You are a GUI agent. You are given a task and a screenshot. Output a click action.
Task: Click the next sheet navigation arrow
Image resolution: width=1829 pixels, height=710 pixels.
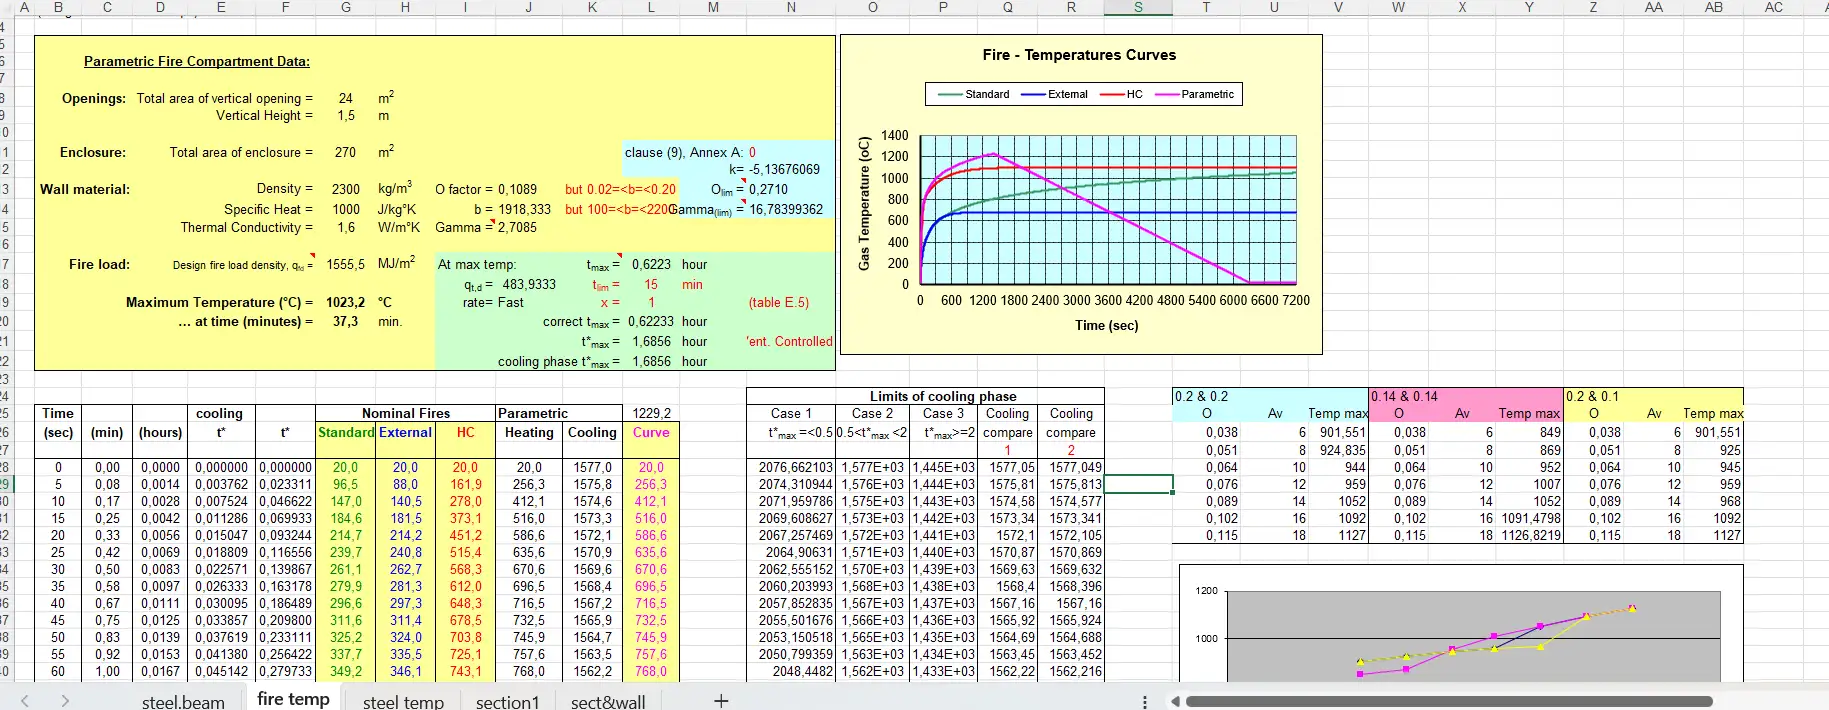(x=65, y=701)
